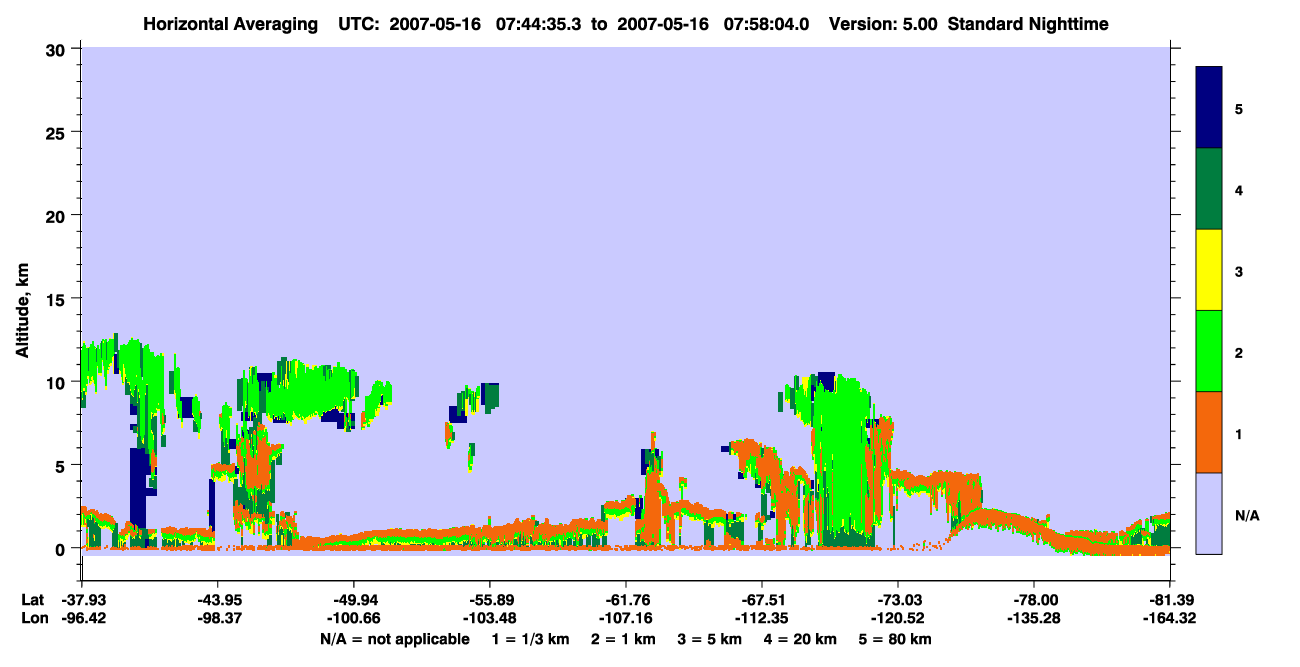The height and width of the screenshot is (667, 1300).
Task: Click the lavender N/A colorbar segment
Action: pos(1209,513)
